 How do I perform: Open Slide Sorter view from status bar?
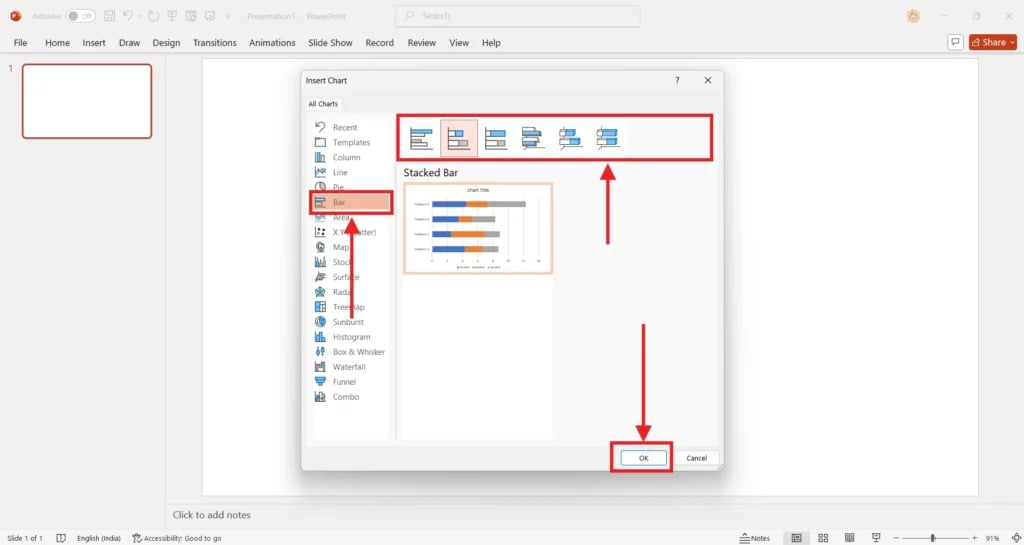point(822,538)
